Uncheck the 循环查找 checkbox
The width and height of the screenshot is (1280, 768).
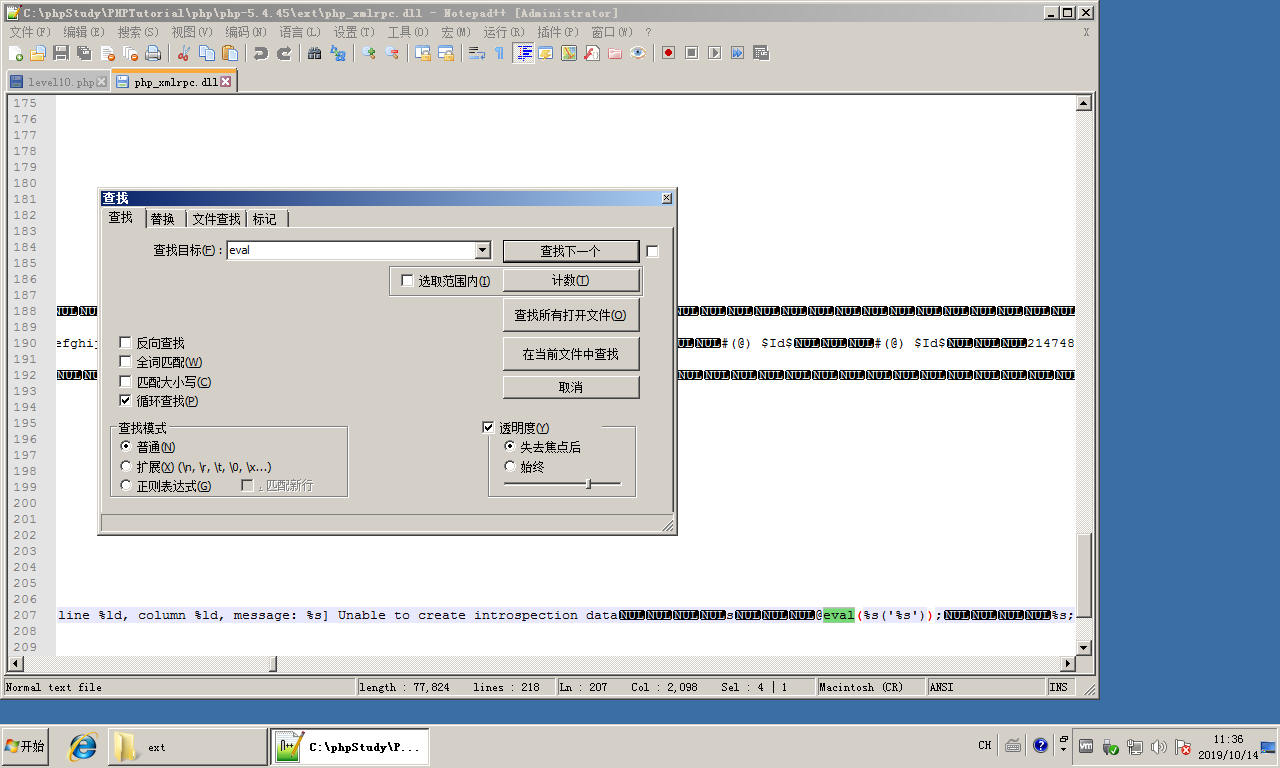coord(125,401)
